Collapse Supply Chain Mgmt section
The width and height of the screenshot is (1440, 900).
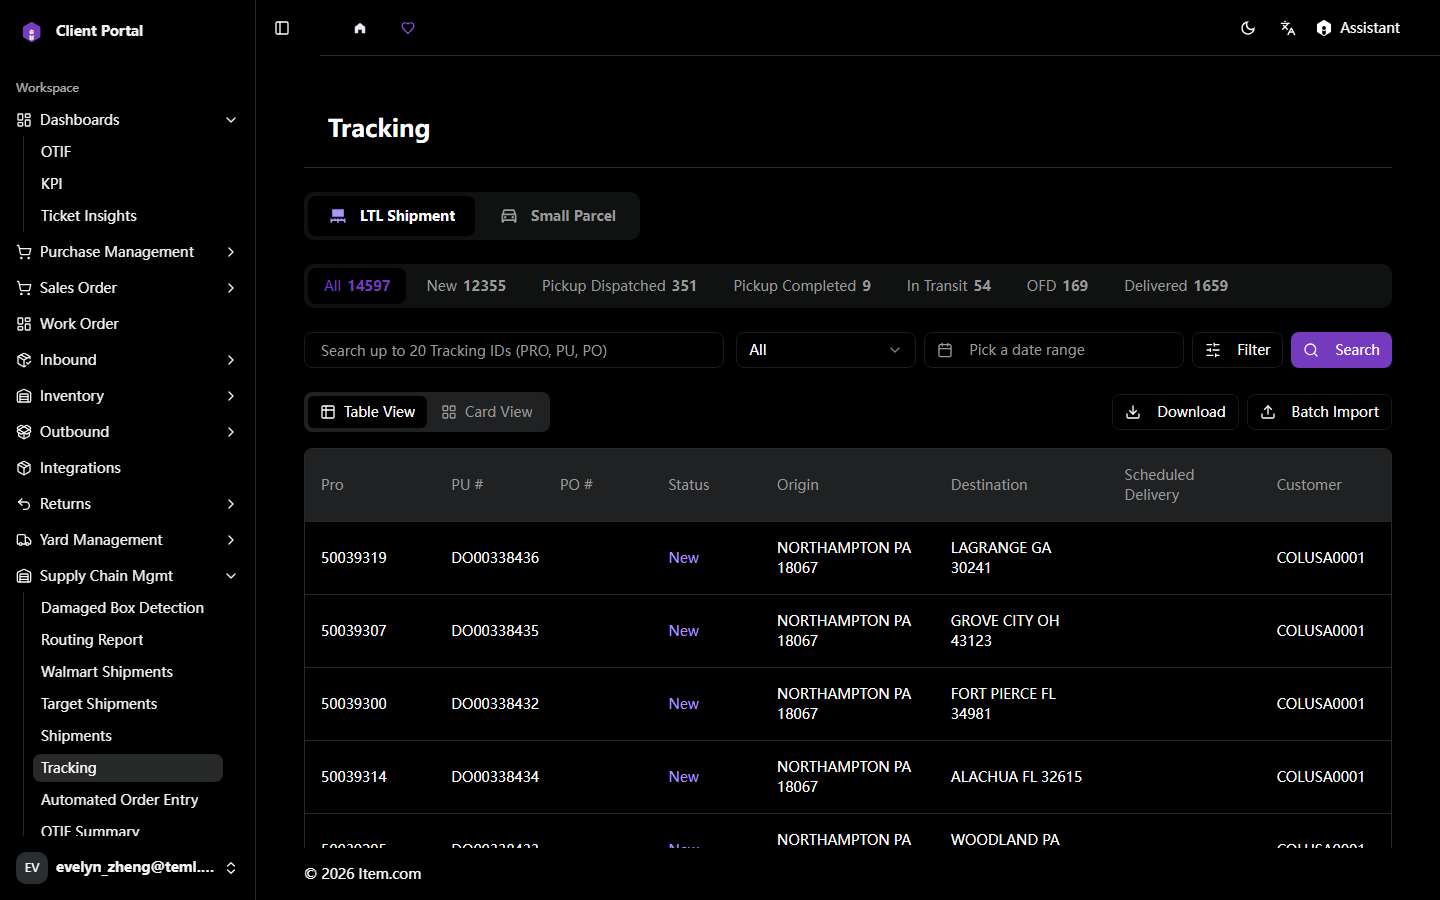point(231,576)
